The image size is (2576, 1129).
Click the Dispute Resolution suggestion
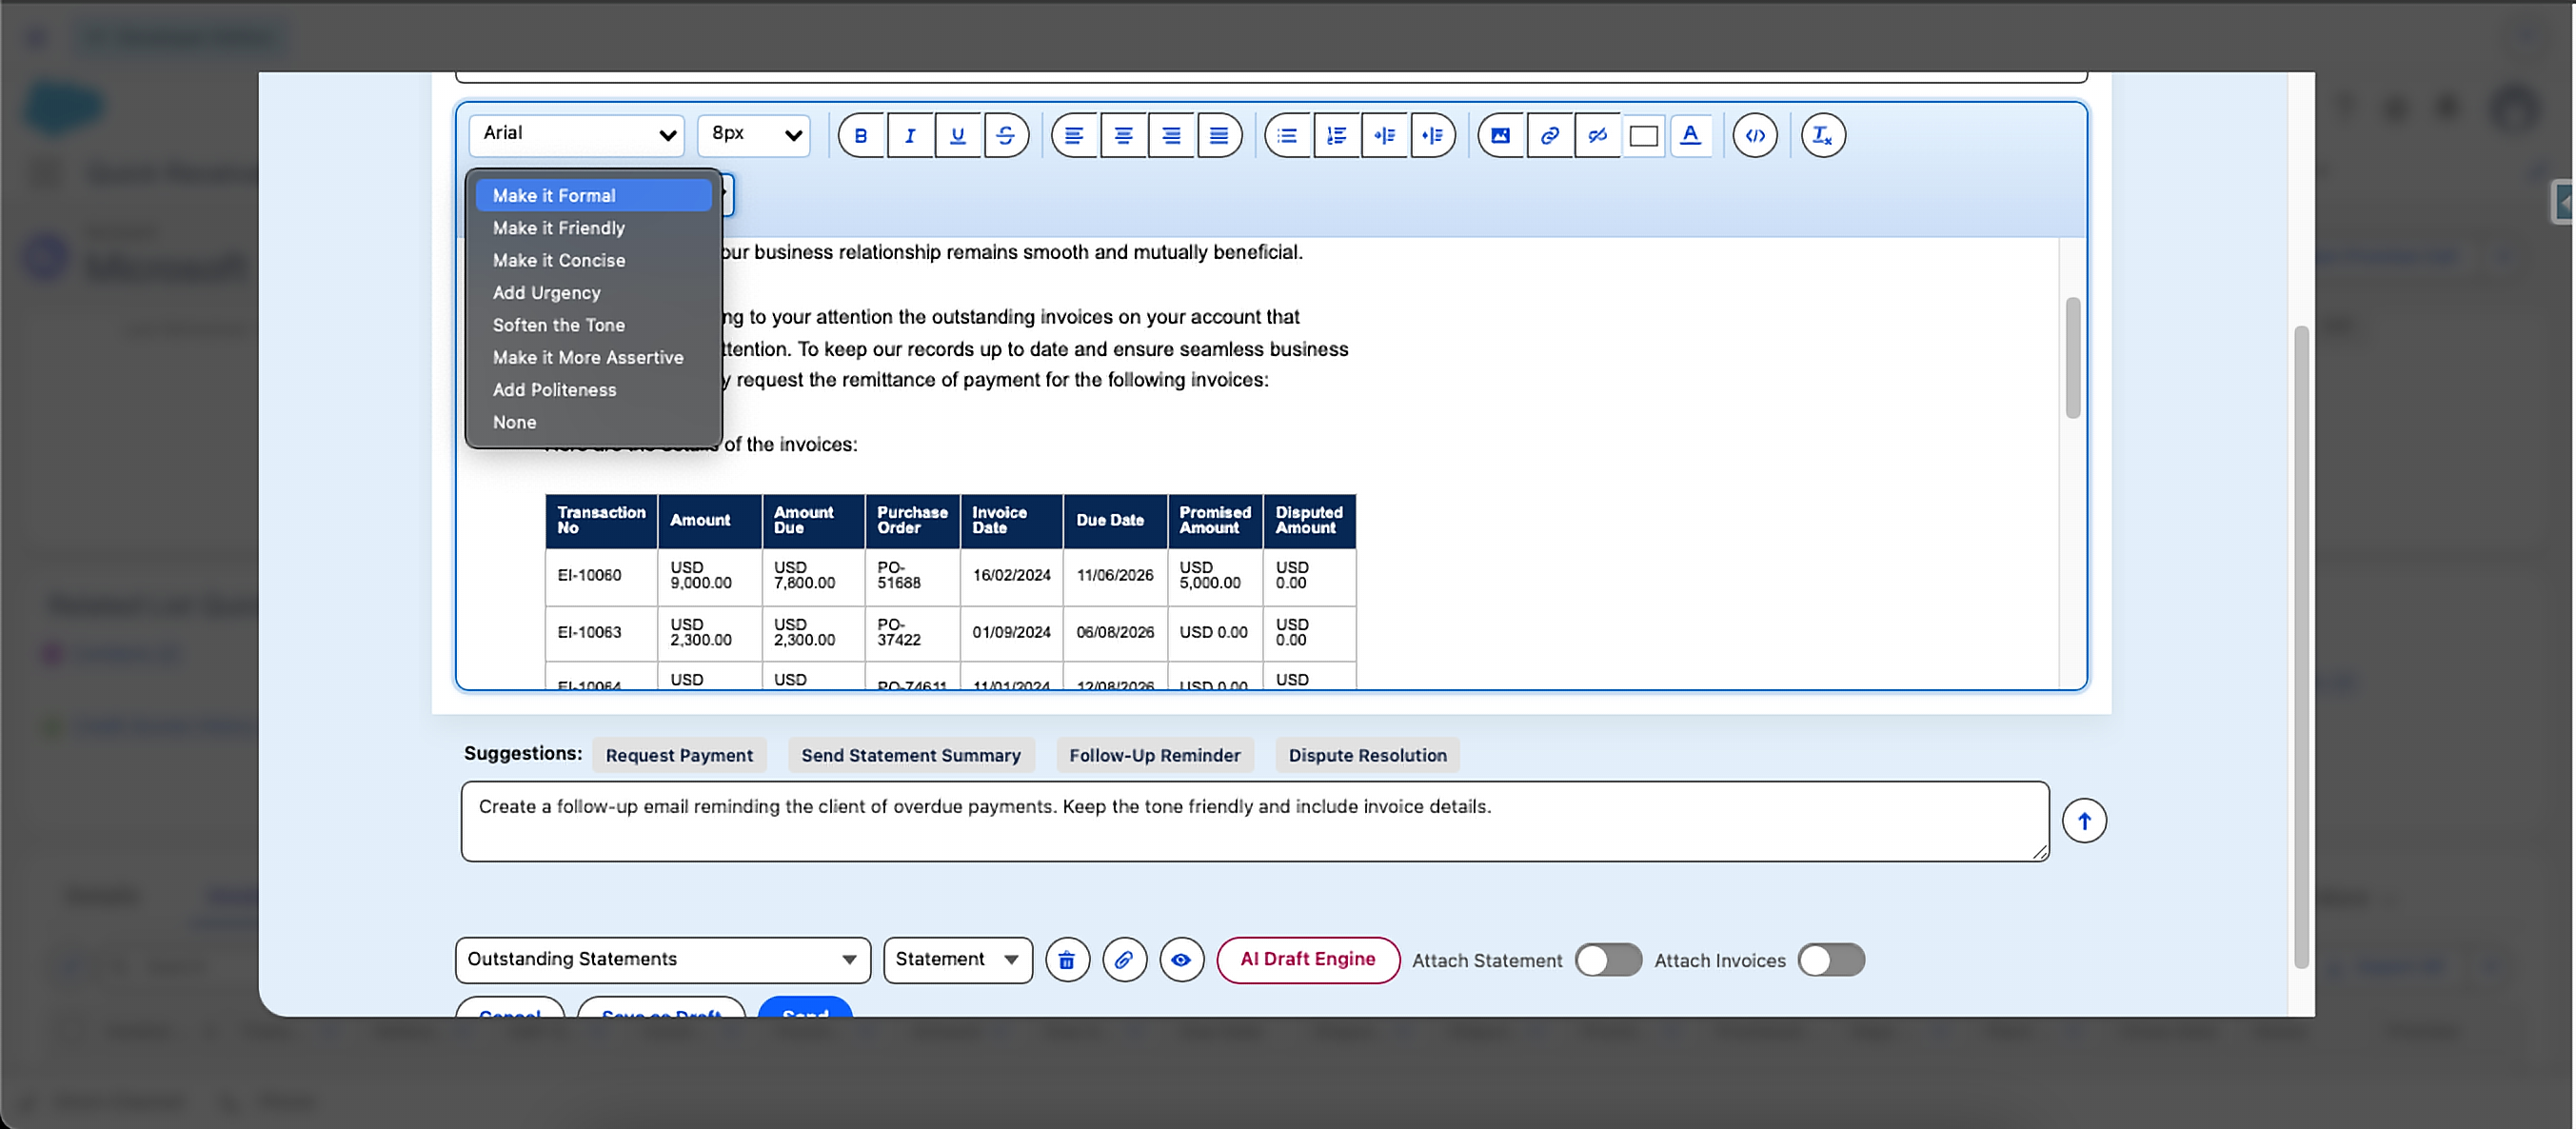pyautogui.click(x=1368, y=755)
